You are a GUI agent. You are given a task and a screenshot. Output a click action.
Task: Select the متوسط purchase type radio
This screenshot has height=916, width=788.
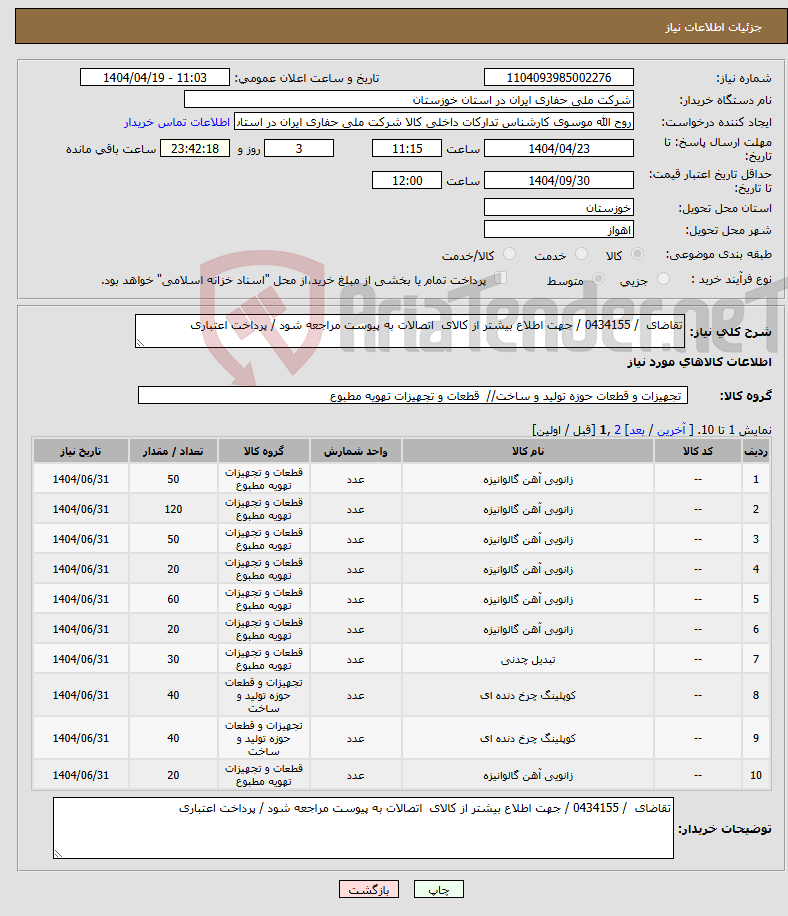[x=598, y=279]
